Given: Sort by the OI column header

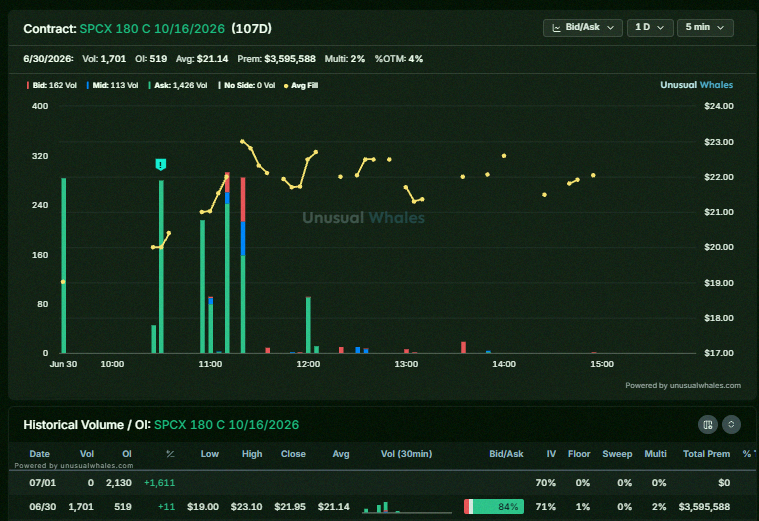Looking at the screenshot, I should point(127,454).
